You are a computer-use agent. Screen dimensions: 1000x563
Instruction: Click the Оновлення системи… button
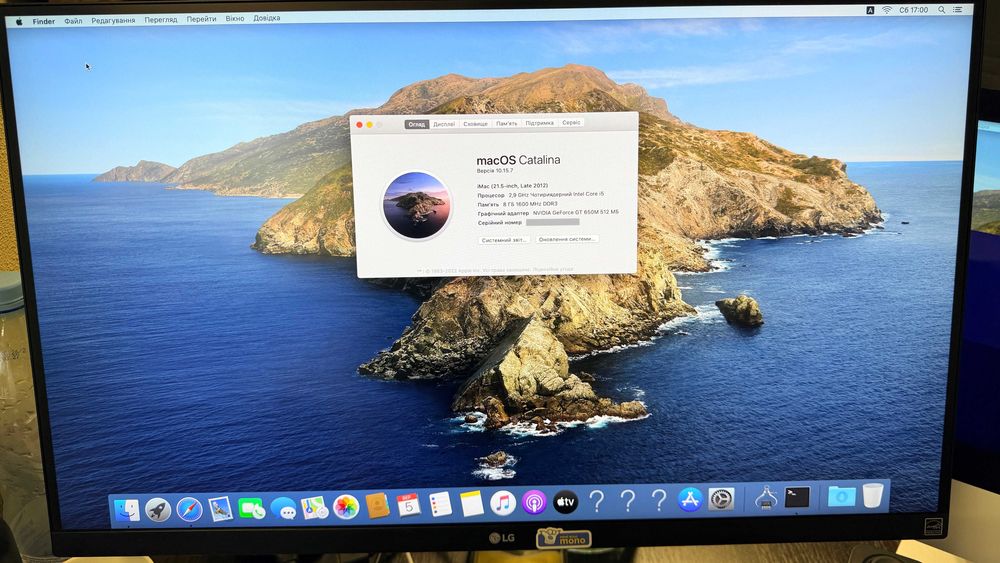[566, 239]
